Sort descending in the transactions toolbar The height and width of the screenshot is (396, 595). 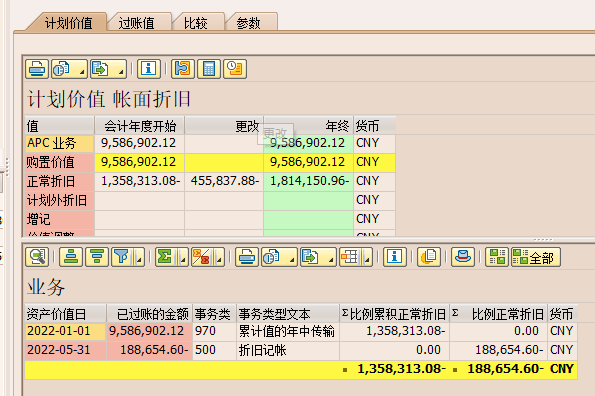point(97,257)
